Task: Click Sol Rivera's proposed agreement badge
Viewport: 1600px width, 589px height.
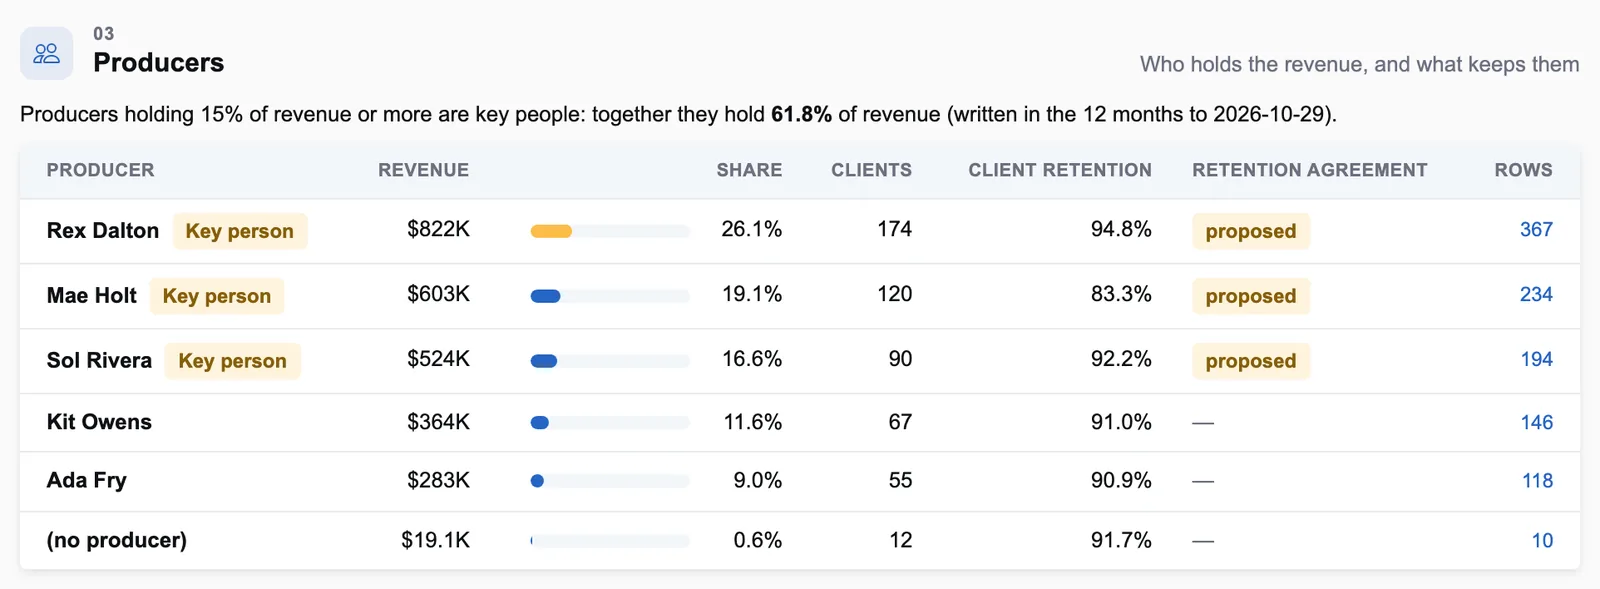Action: (x=1251, y=361)
